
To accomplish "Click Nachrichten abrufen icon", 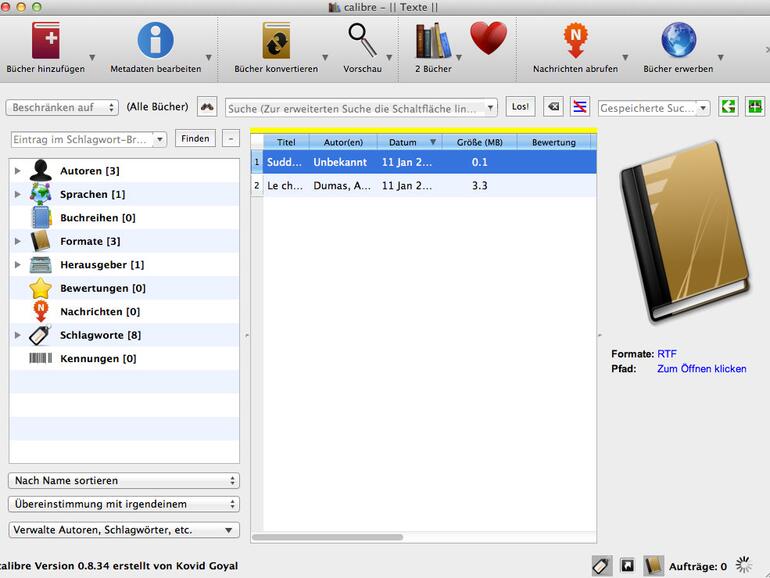I will point(576,40).
